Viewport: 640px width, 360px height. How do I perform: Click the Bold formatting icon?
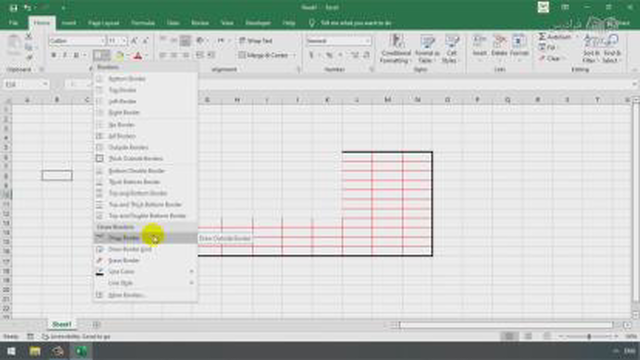tap(53, 55)
